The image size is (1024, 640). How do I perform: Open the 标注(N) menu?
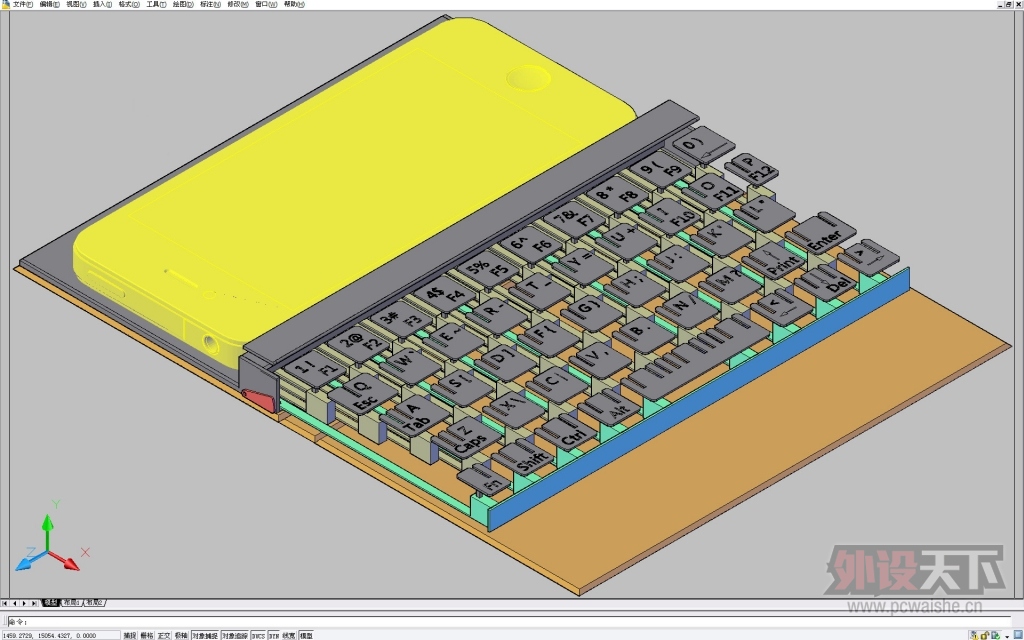click(x=210, y=4)
